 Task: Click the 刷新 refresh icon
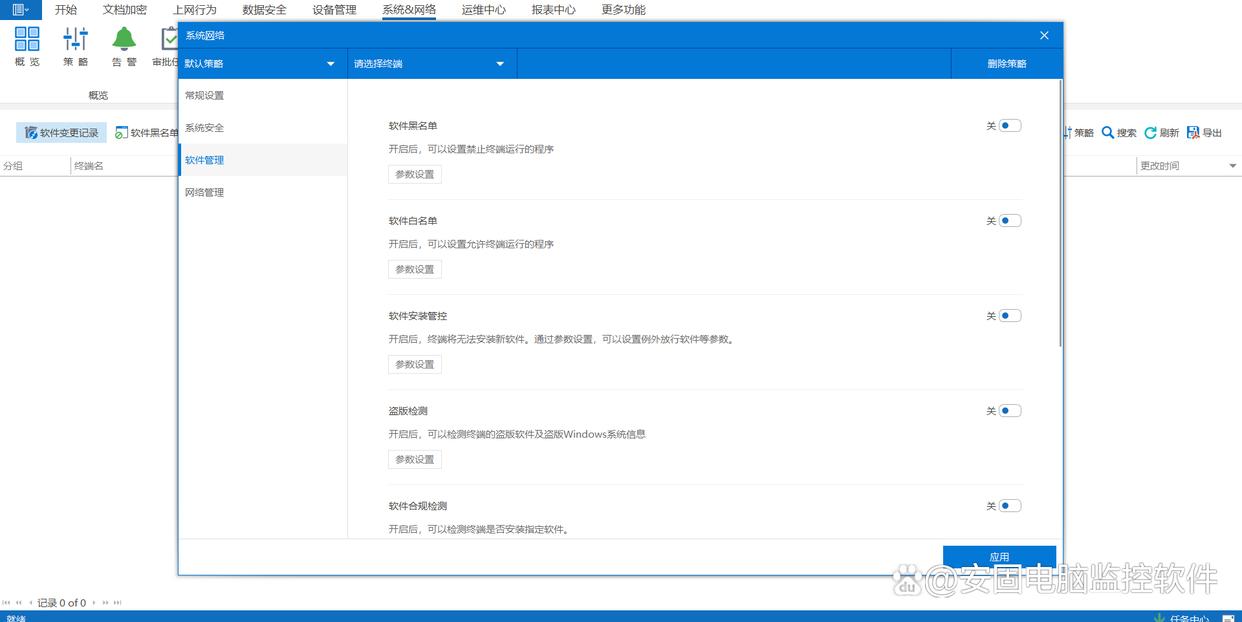point(1151,133)
